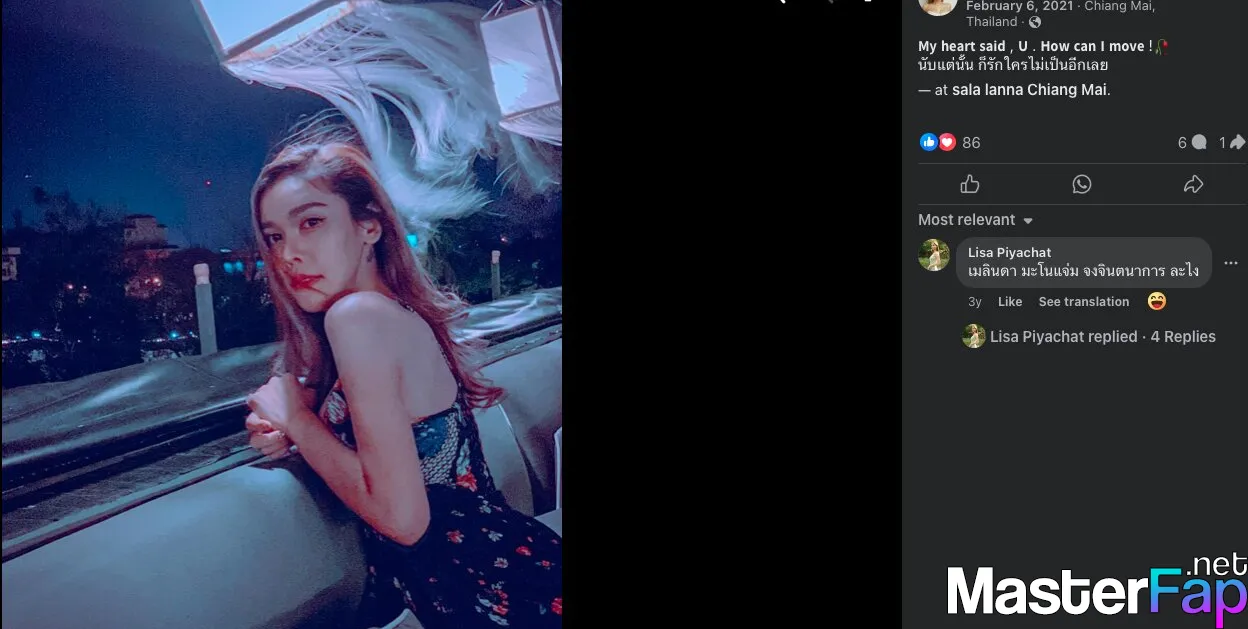Share the post with the arrow button
Screen dimensions: 1248x629
[x=1193, y=184]
